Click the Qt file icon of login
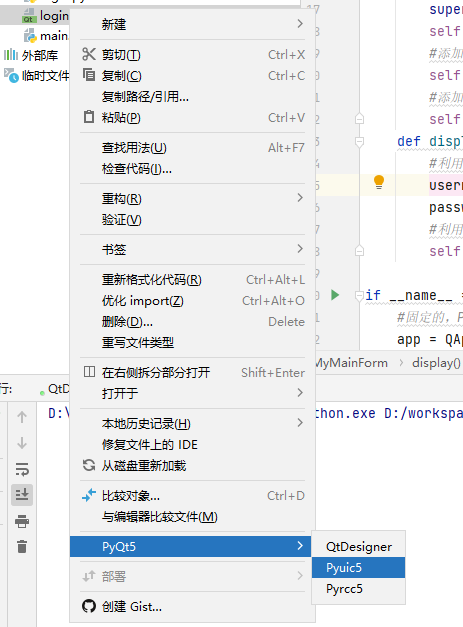The height and width of the screenshot is (627, 463). click(x=29, y=16)
